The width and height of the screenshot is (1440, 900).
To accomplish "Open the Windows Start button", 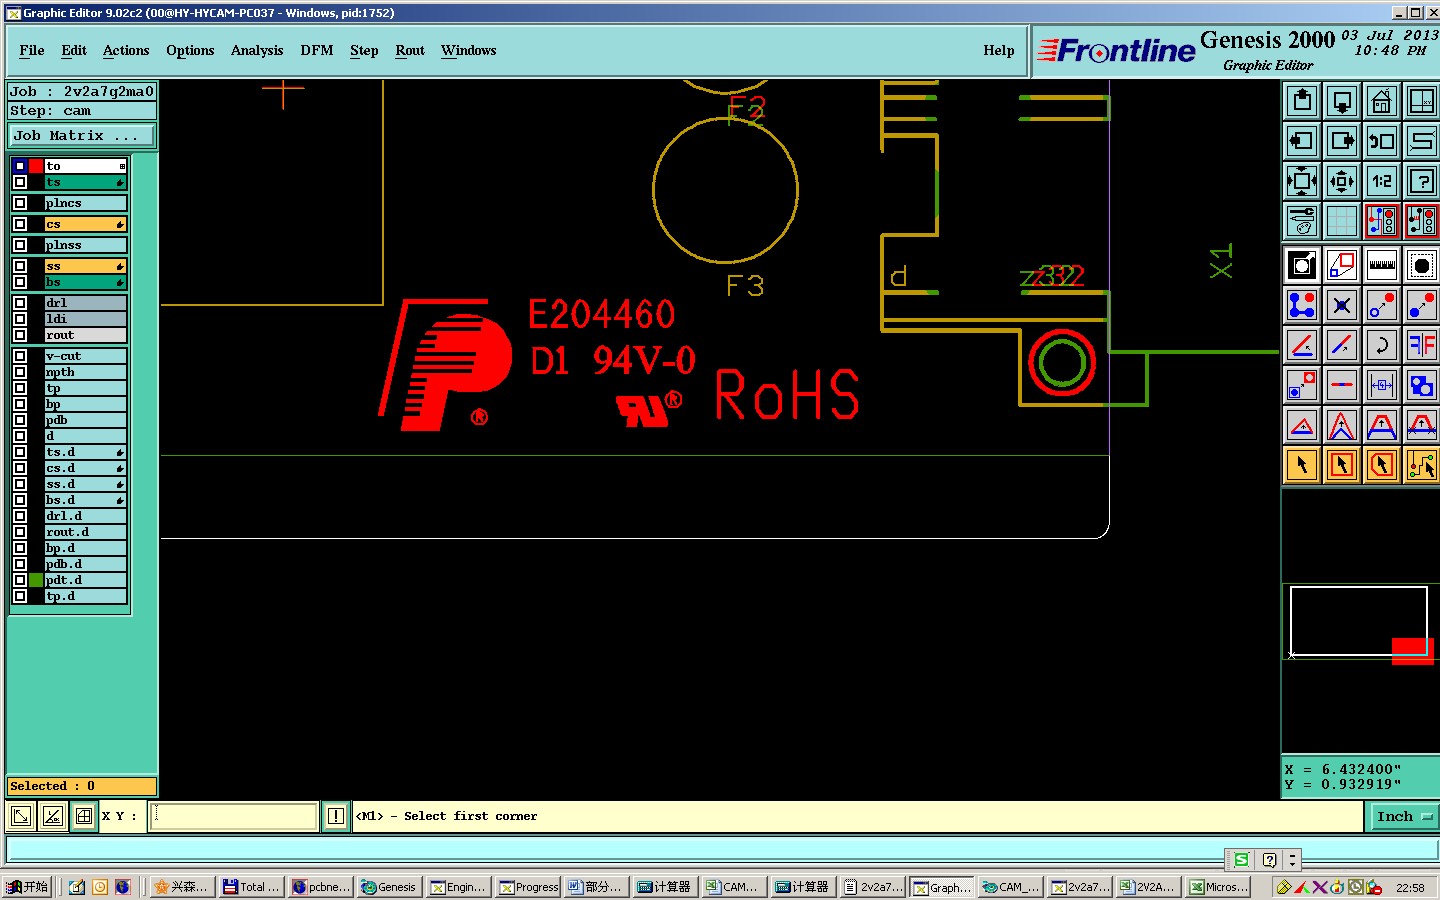I will [27, 887].
